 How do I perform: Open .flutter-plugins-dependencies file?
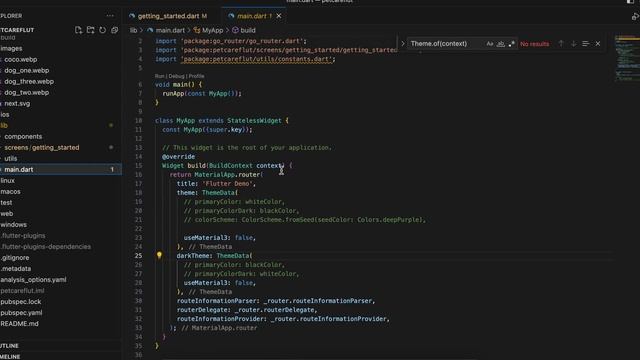pyautogui.click(x=46, y=247)
